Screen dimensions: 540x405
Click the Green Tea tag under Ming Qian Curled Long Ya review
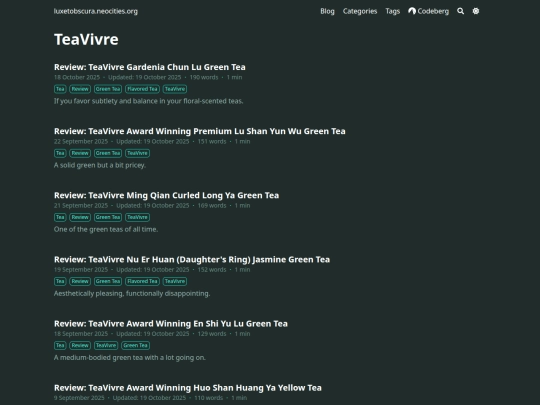(108, 217)
